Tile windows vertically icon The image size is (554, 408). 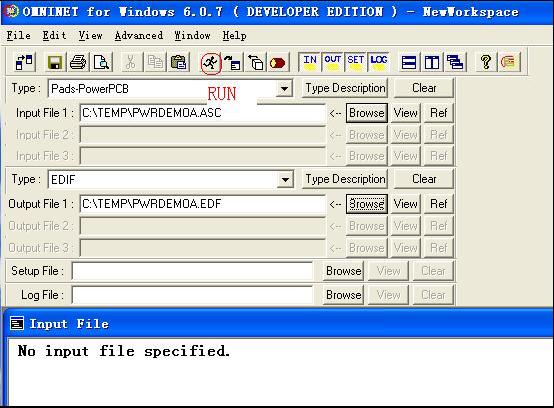[432, 63]
